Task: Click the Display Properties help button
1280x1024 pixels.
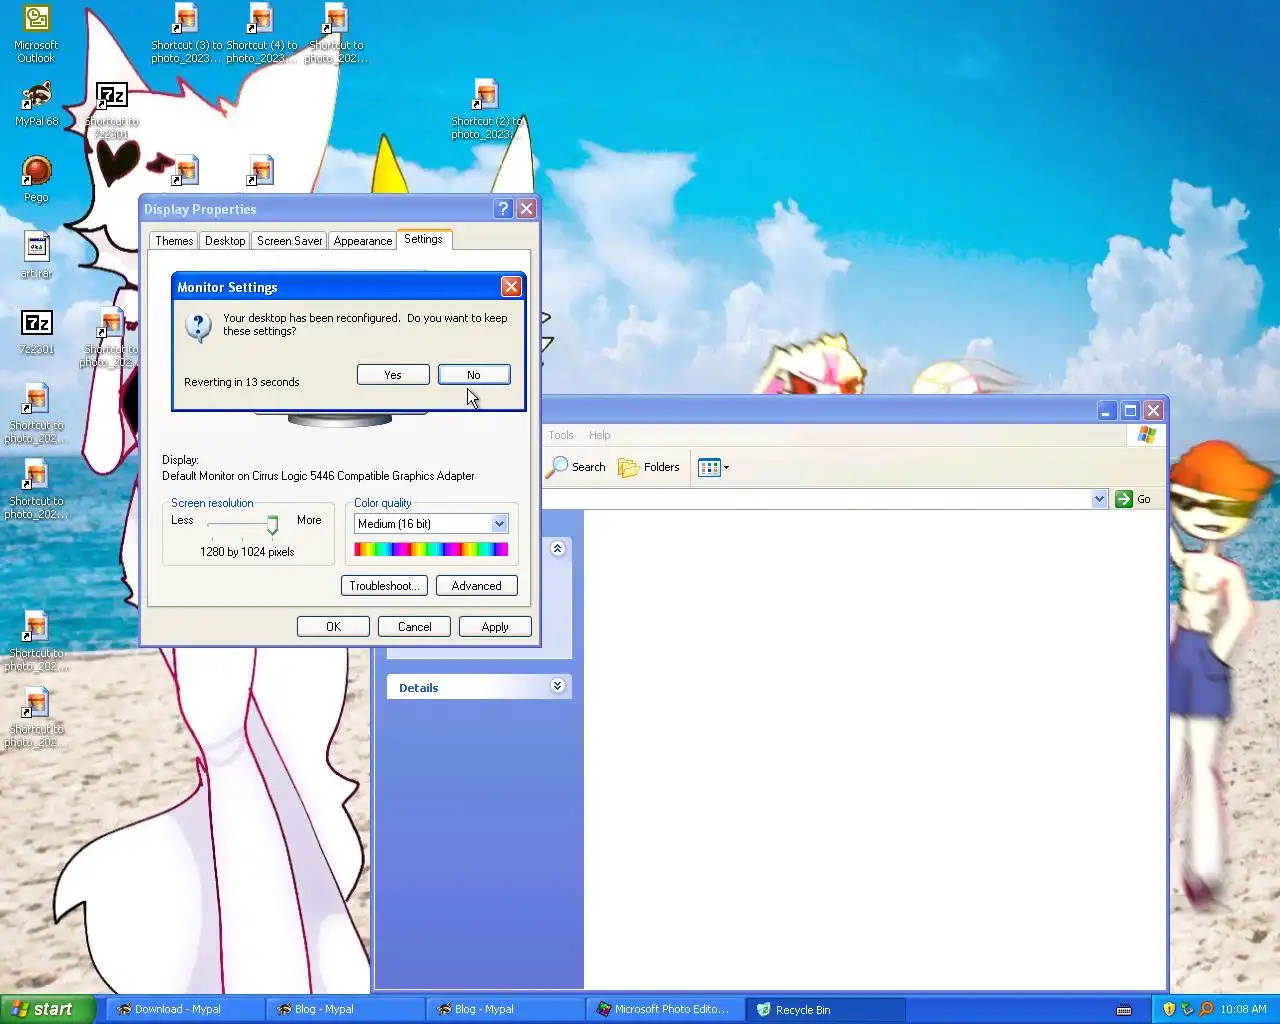Action: [503, 208]
